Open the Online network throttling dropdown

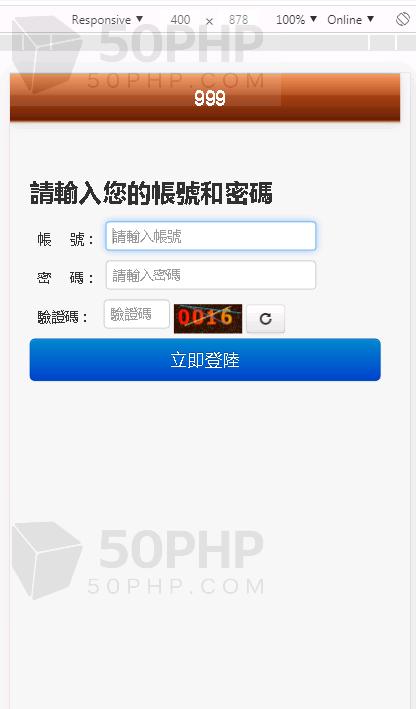pyautogui.click(x=350, y=19)
